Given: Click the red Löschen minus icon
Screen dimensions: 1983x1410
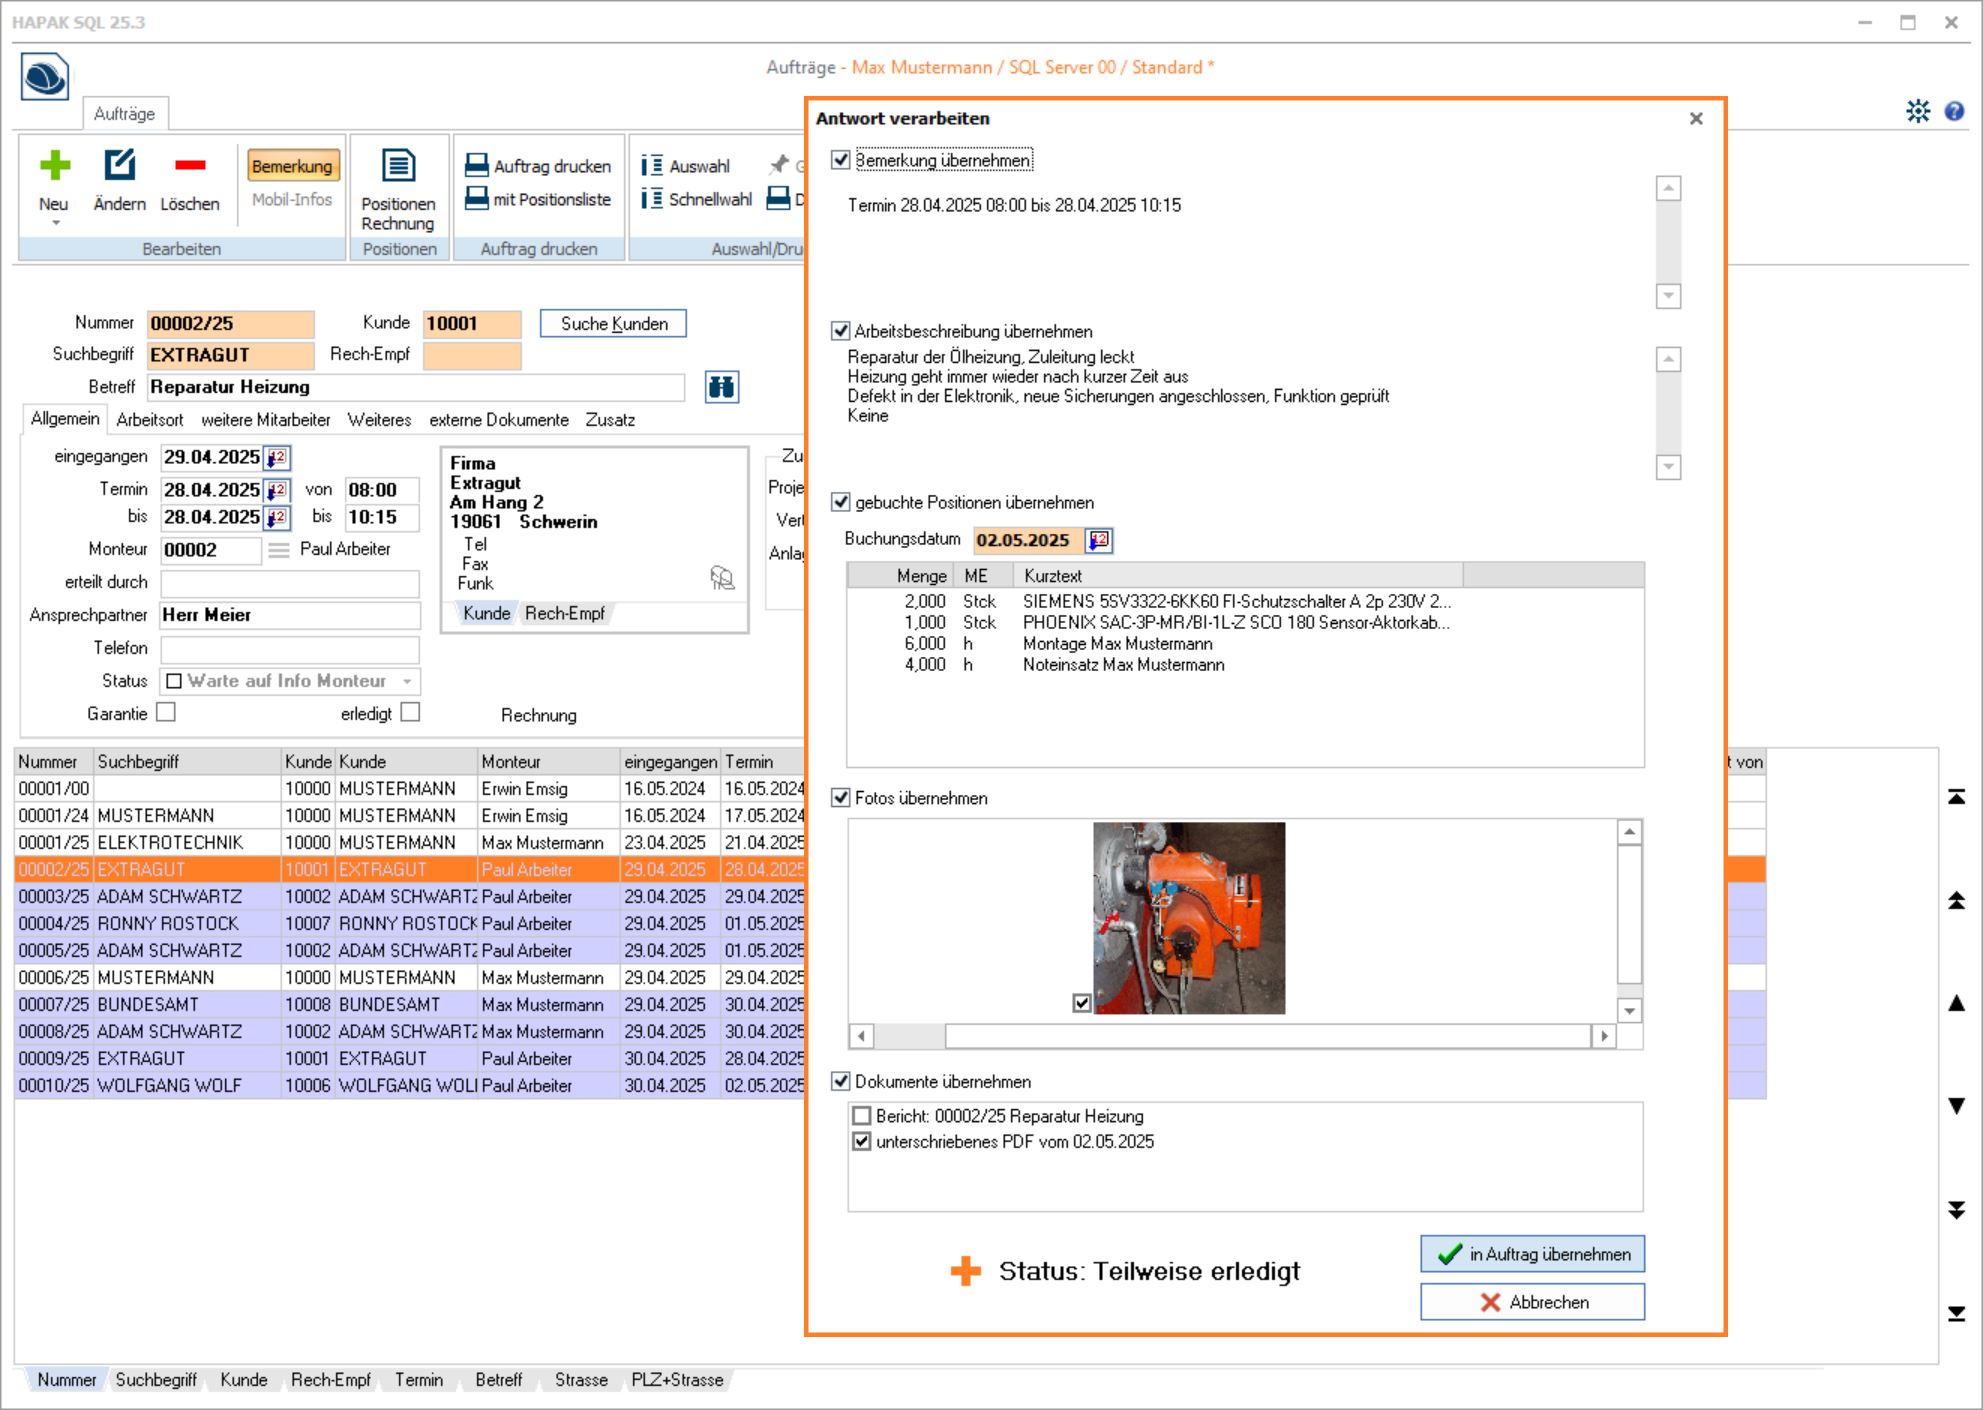Looking at the screenshot, I should pos(189,166).
